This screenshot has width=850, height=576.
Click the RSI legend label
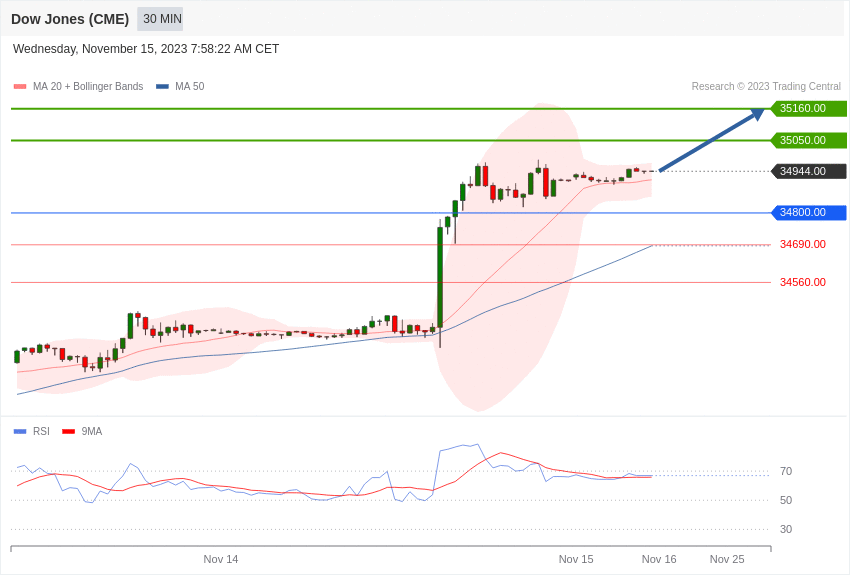point(41,431)
